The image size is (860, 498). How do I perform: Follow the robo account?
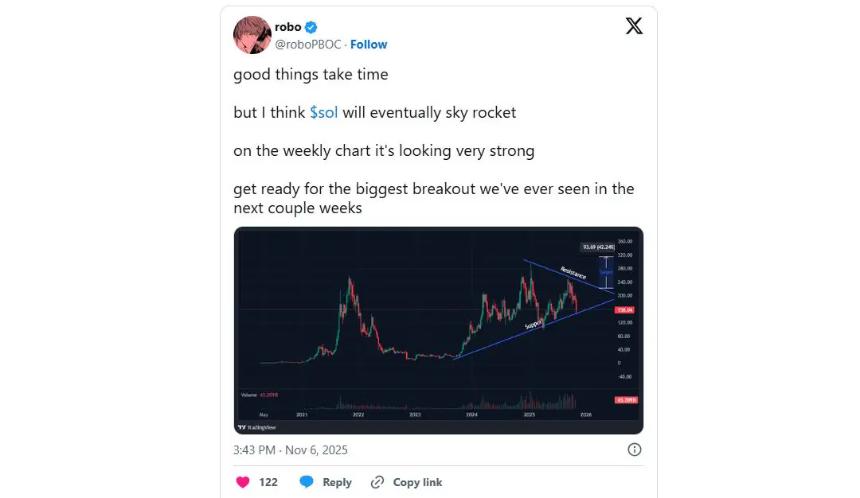tap(369, 44)
